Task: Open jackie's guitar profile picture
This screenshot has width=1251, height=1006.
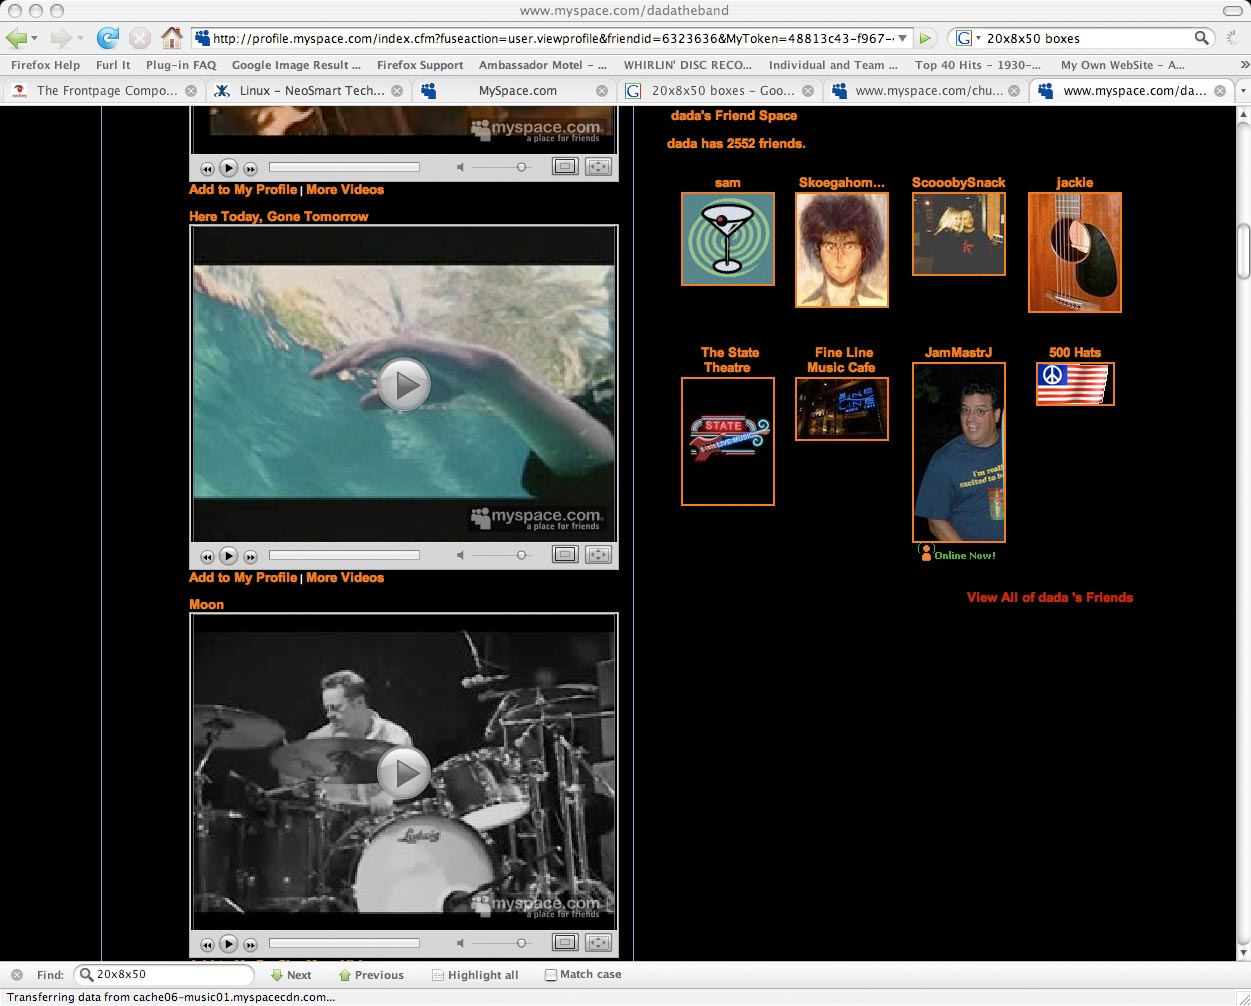Action: click(x=1075, y=252)
